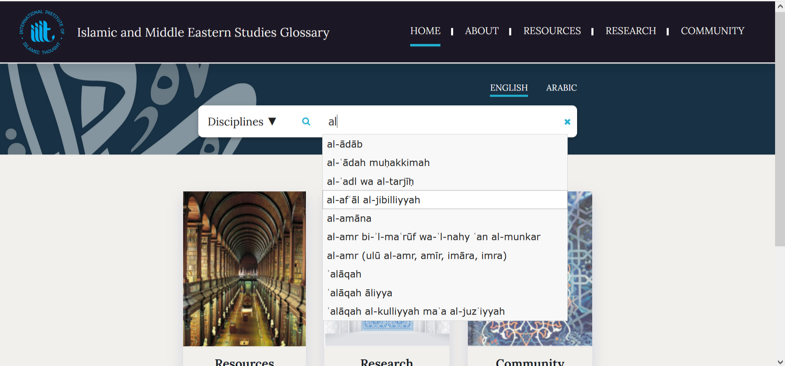The height and width of the screenshot is (366, 785).
Task: Clear the search with the X icon
Action: coord(567,121)
